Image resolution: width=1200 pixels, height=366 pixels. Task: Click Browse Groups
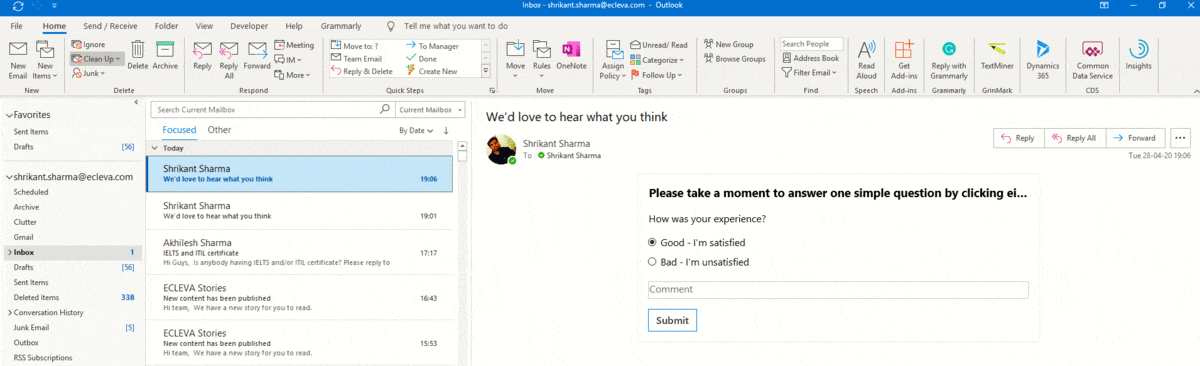click(734, 59)
